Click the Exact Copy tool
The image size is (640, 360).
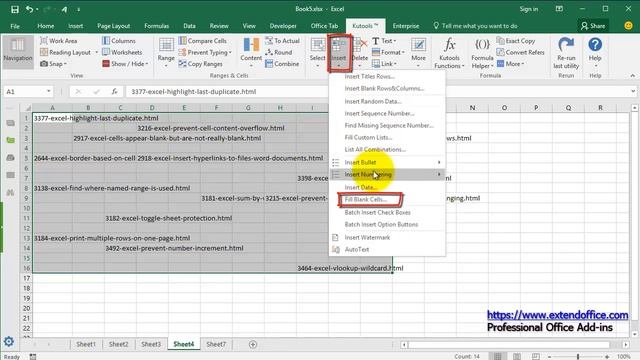click(x=516, y=41)
